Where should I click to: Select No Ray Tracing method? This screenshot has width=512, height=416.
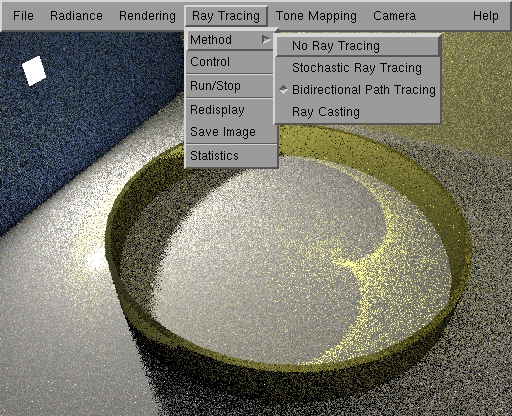pos(358,46)
